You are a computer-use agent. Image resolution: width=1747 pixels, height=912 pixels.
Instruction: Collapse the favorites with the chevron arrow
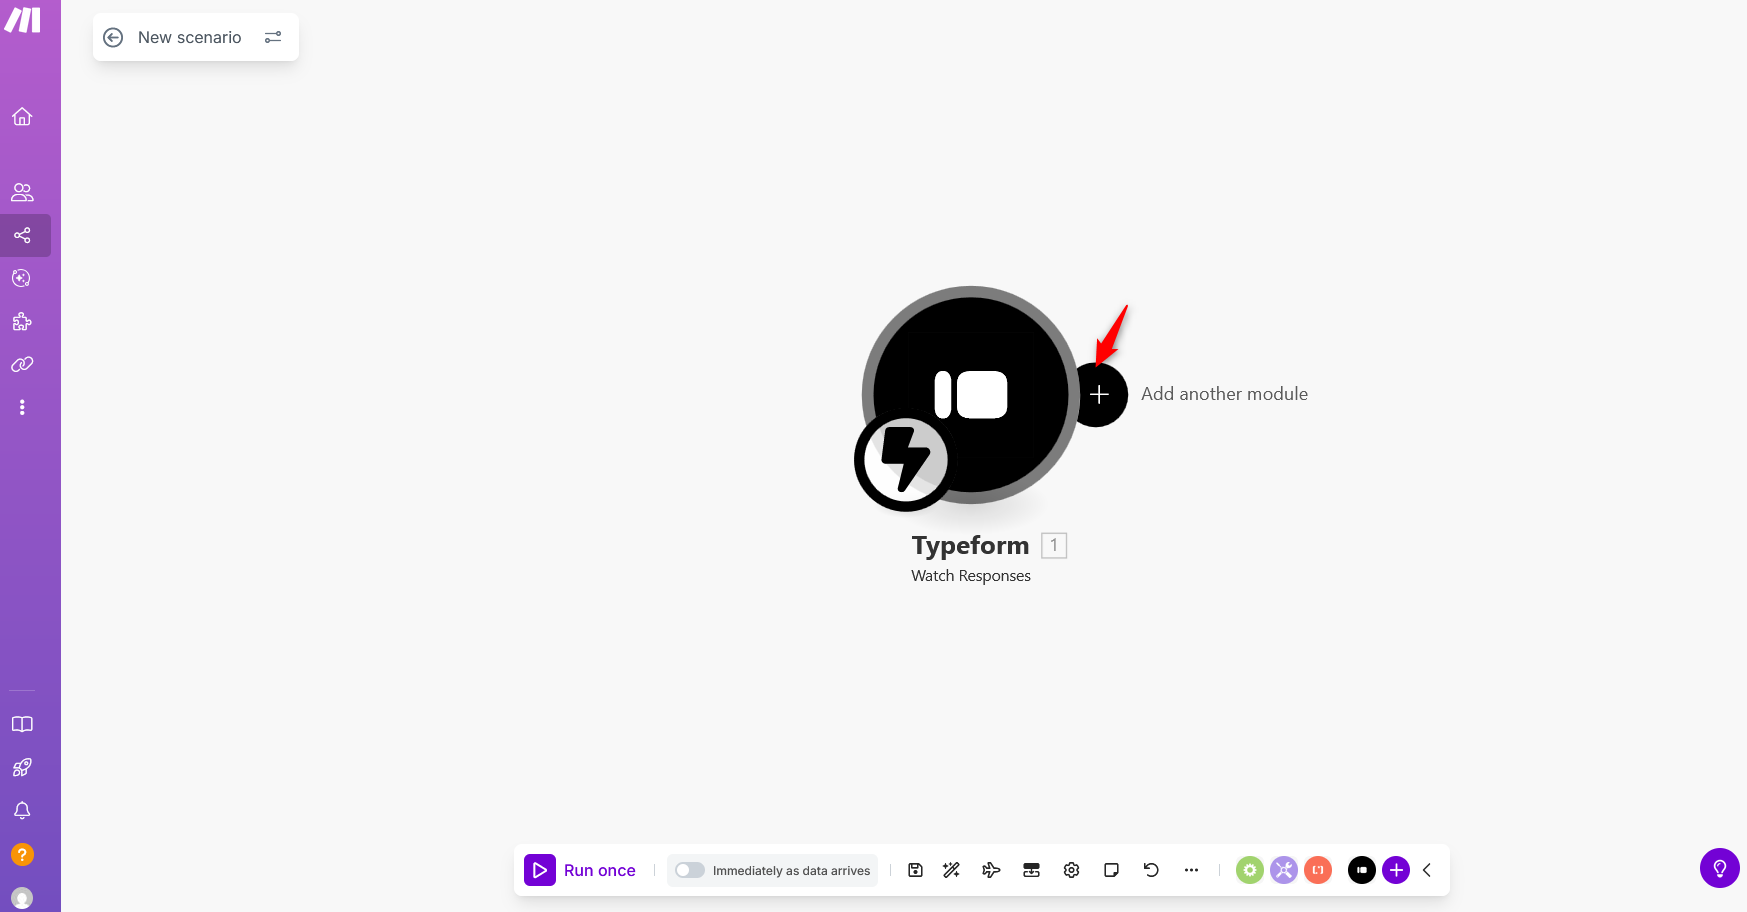click(x=1427, y=870)
